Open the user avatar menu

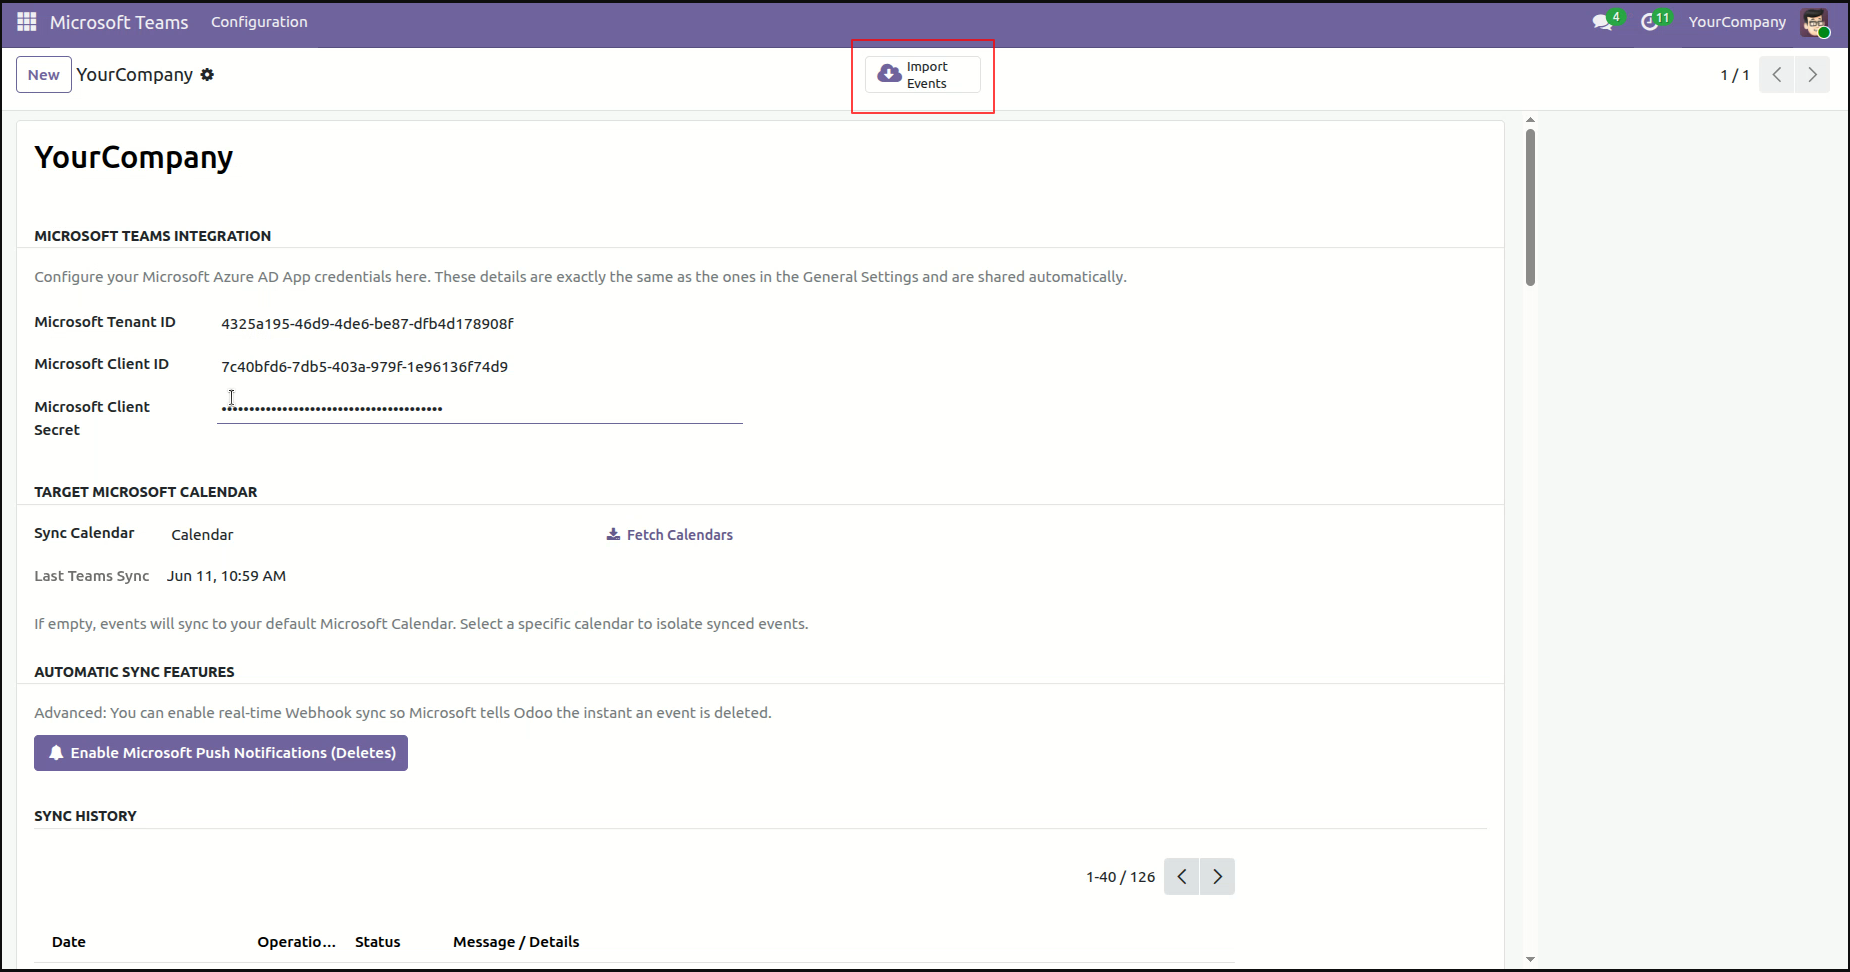(1815, 22)
